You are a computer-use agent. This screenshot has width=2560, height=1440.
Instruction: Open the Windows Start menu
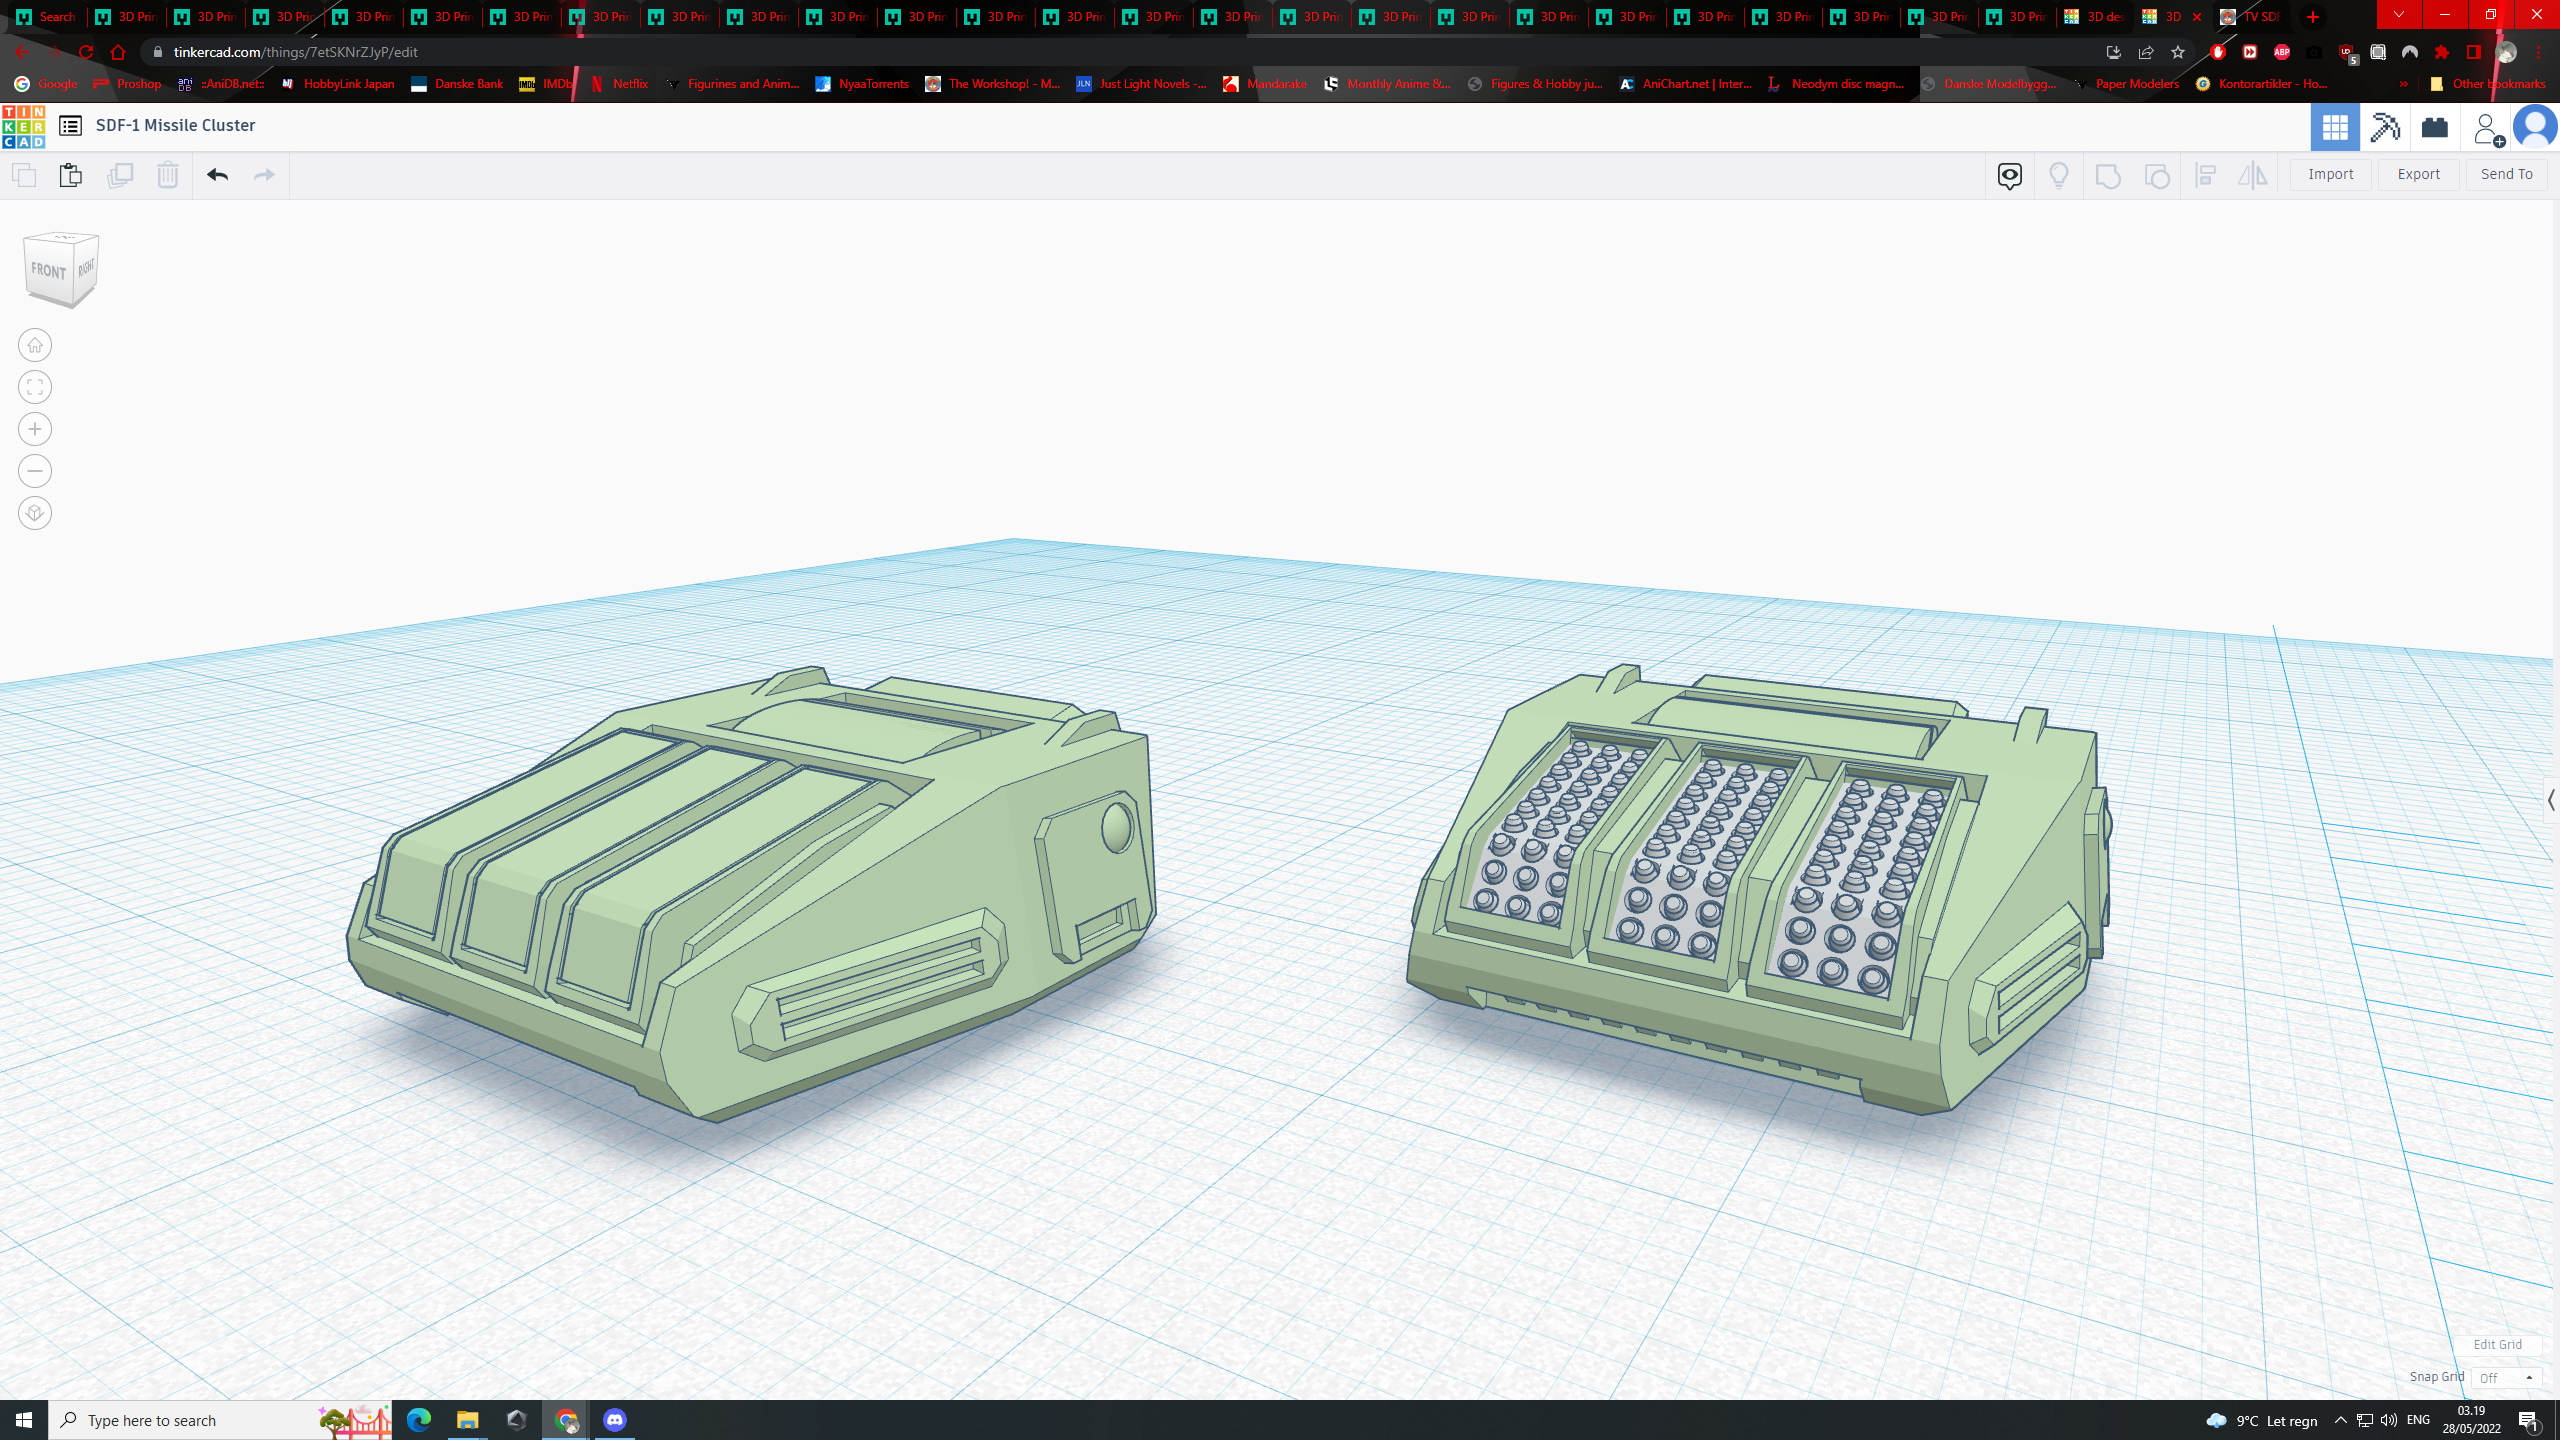(24, 1420)
